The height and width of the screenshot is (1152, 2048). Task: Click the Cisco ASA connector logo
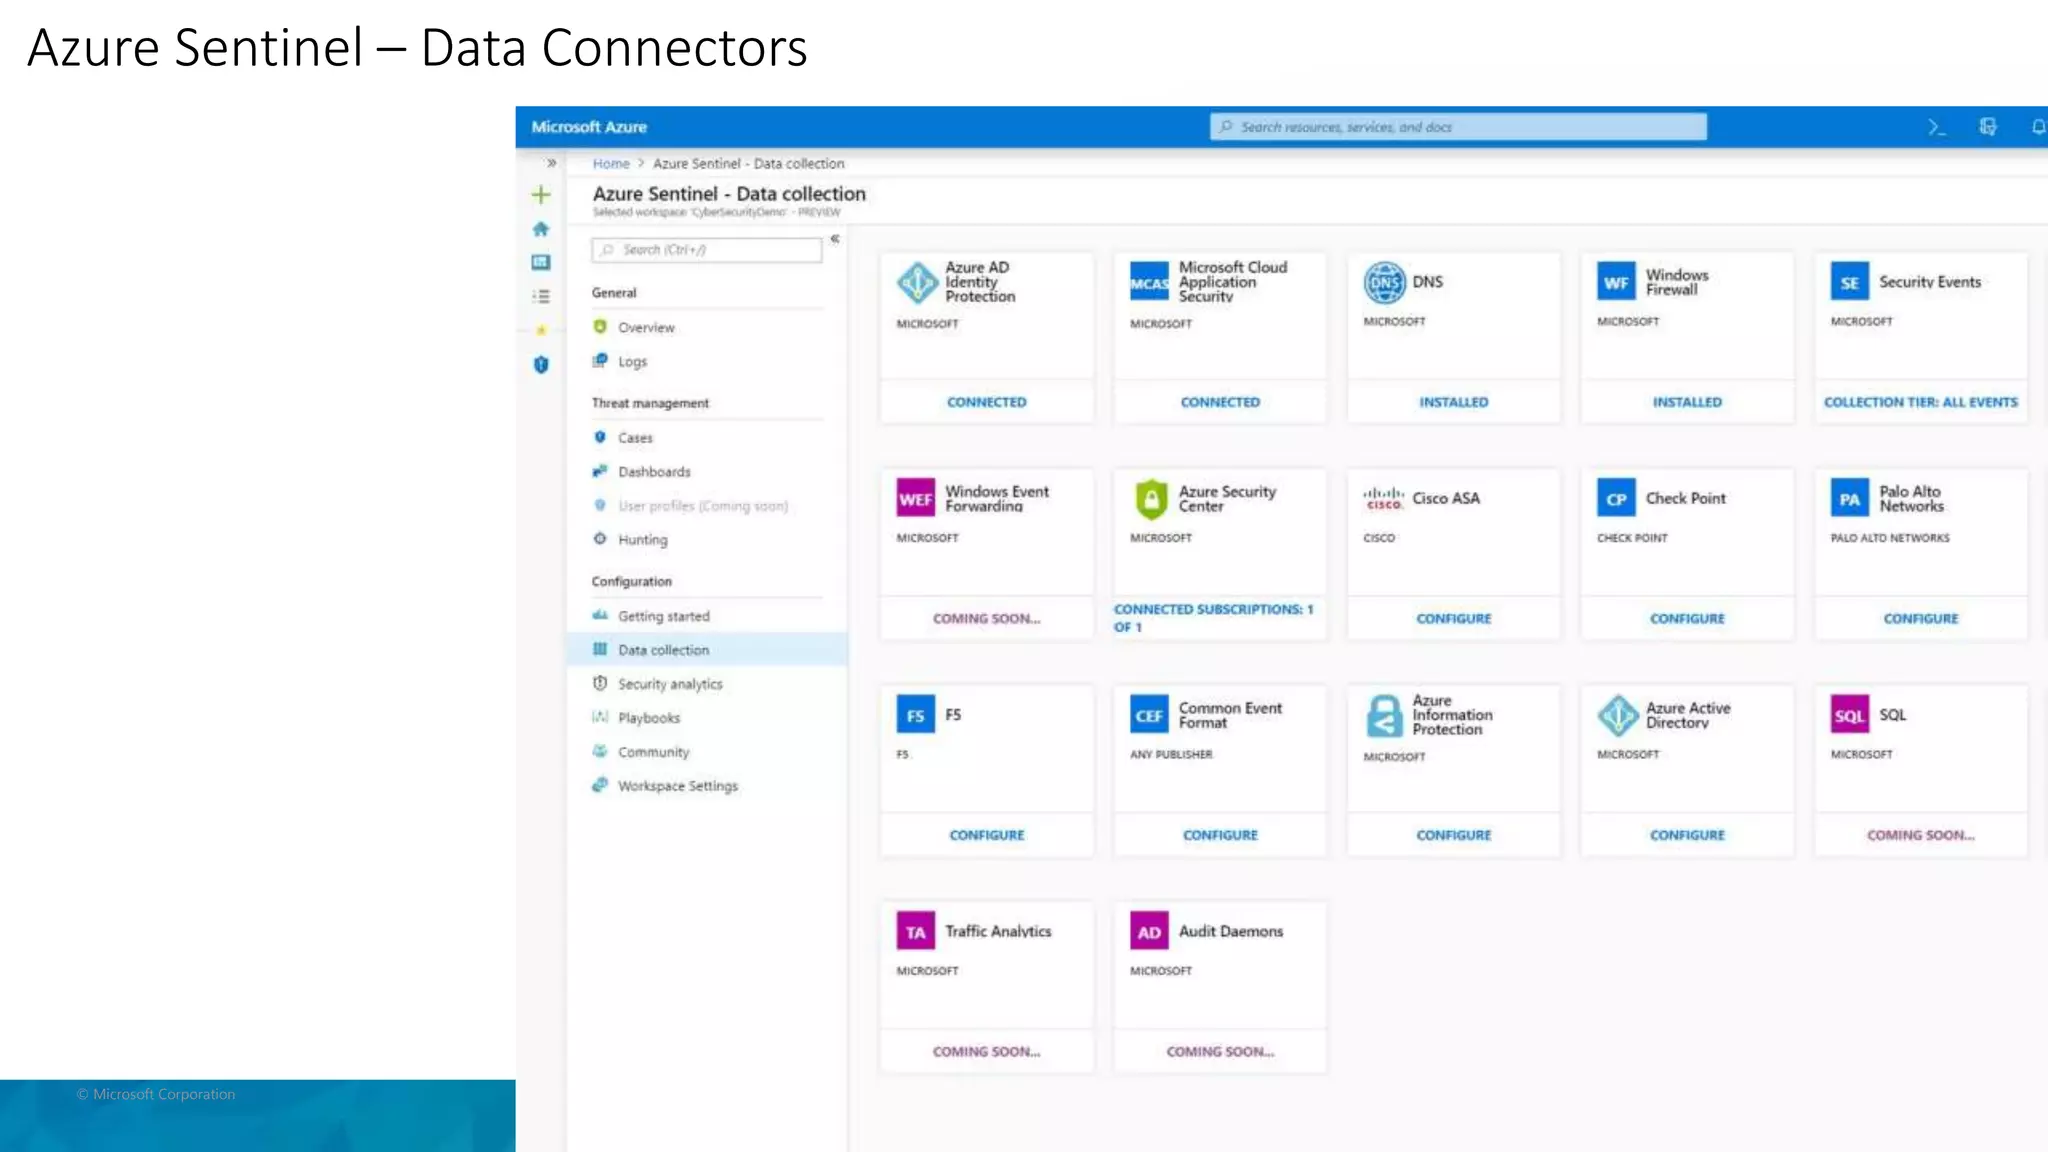tap(1384, 498)
